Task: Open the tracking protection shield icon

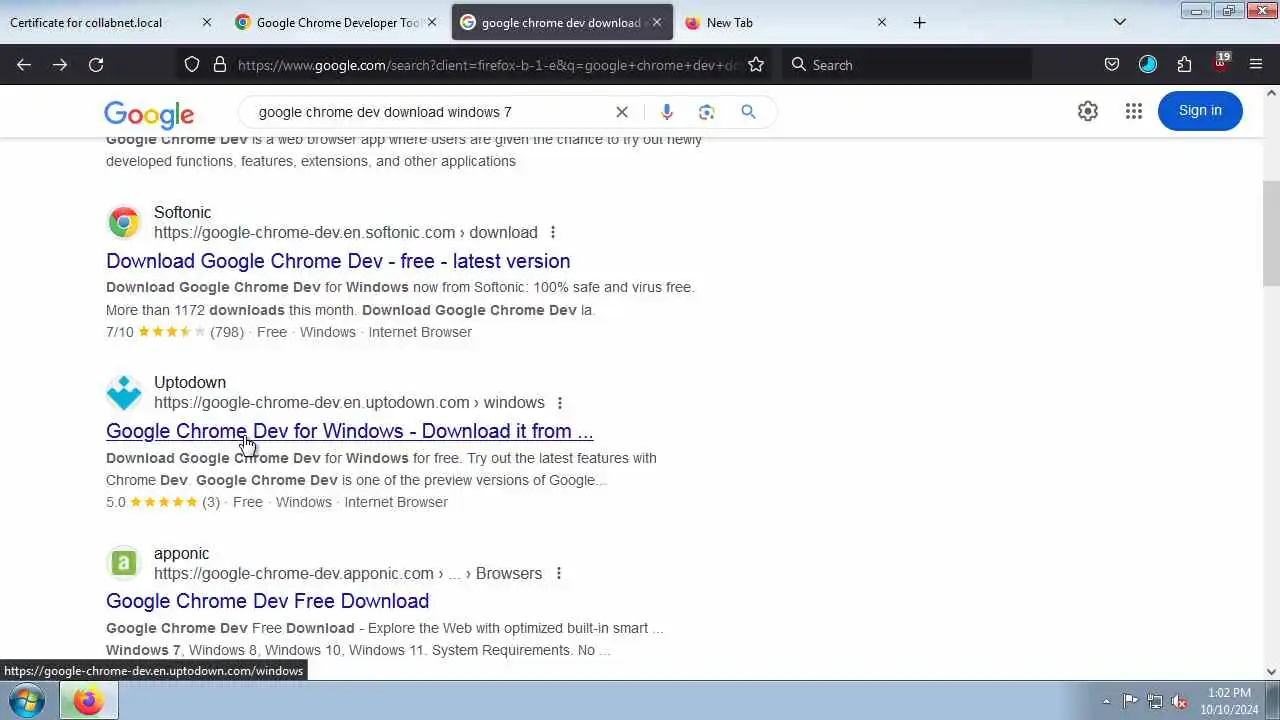Action: click(192, 65)
